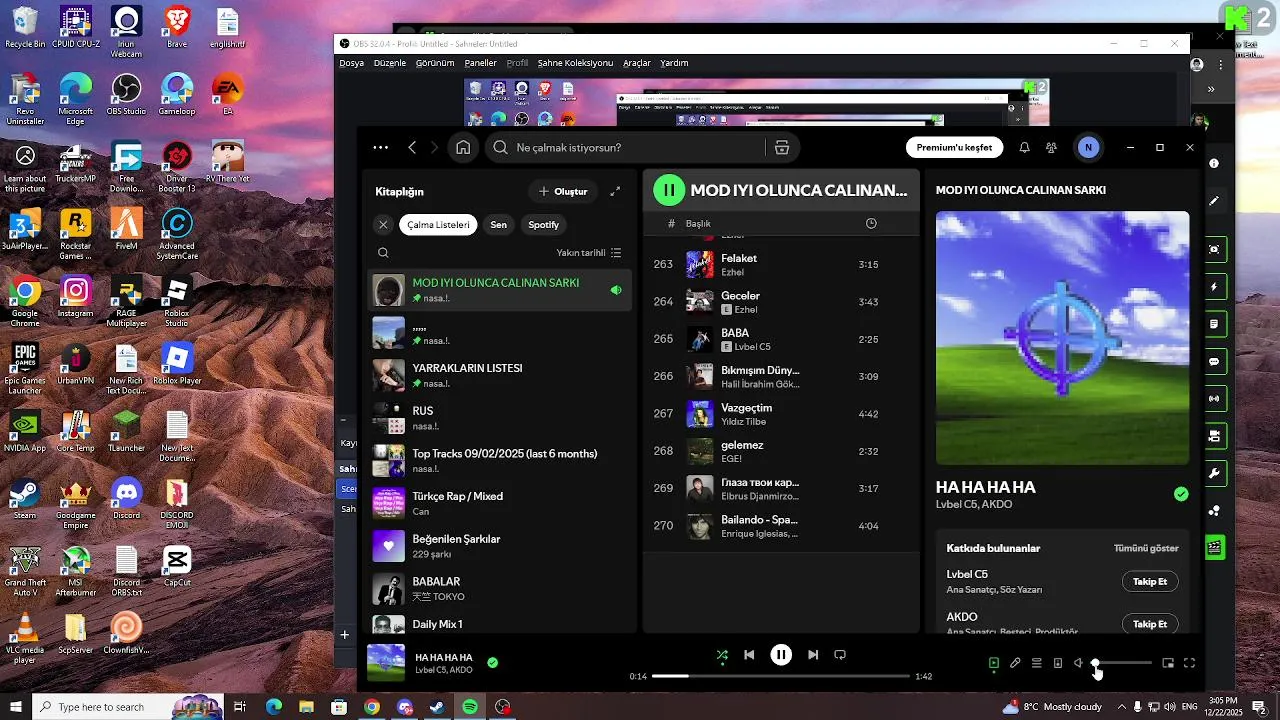Open Spotify Home page
The image size is (1280, 720).
pyautogui.click(x=463, y=147)
